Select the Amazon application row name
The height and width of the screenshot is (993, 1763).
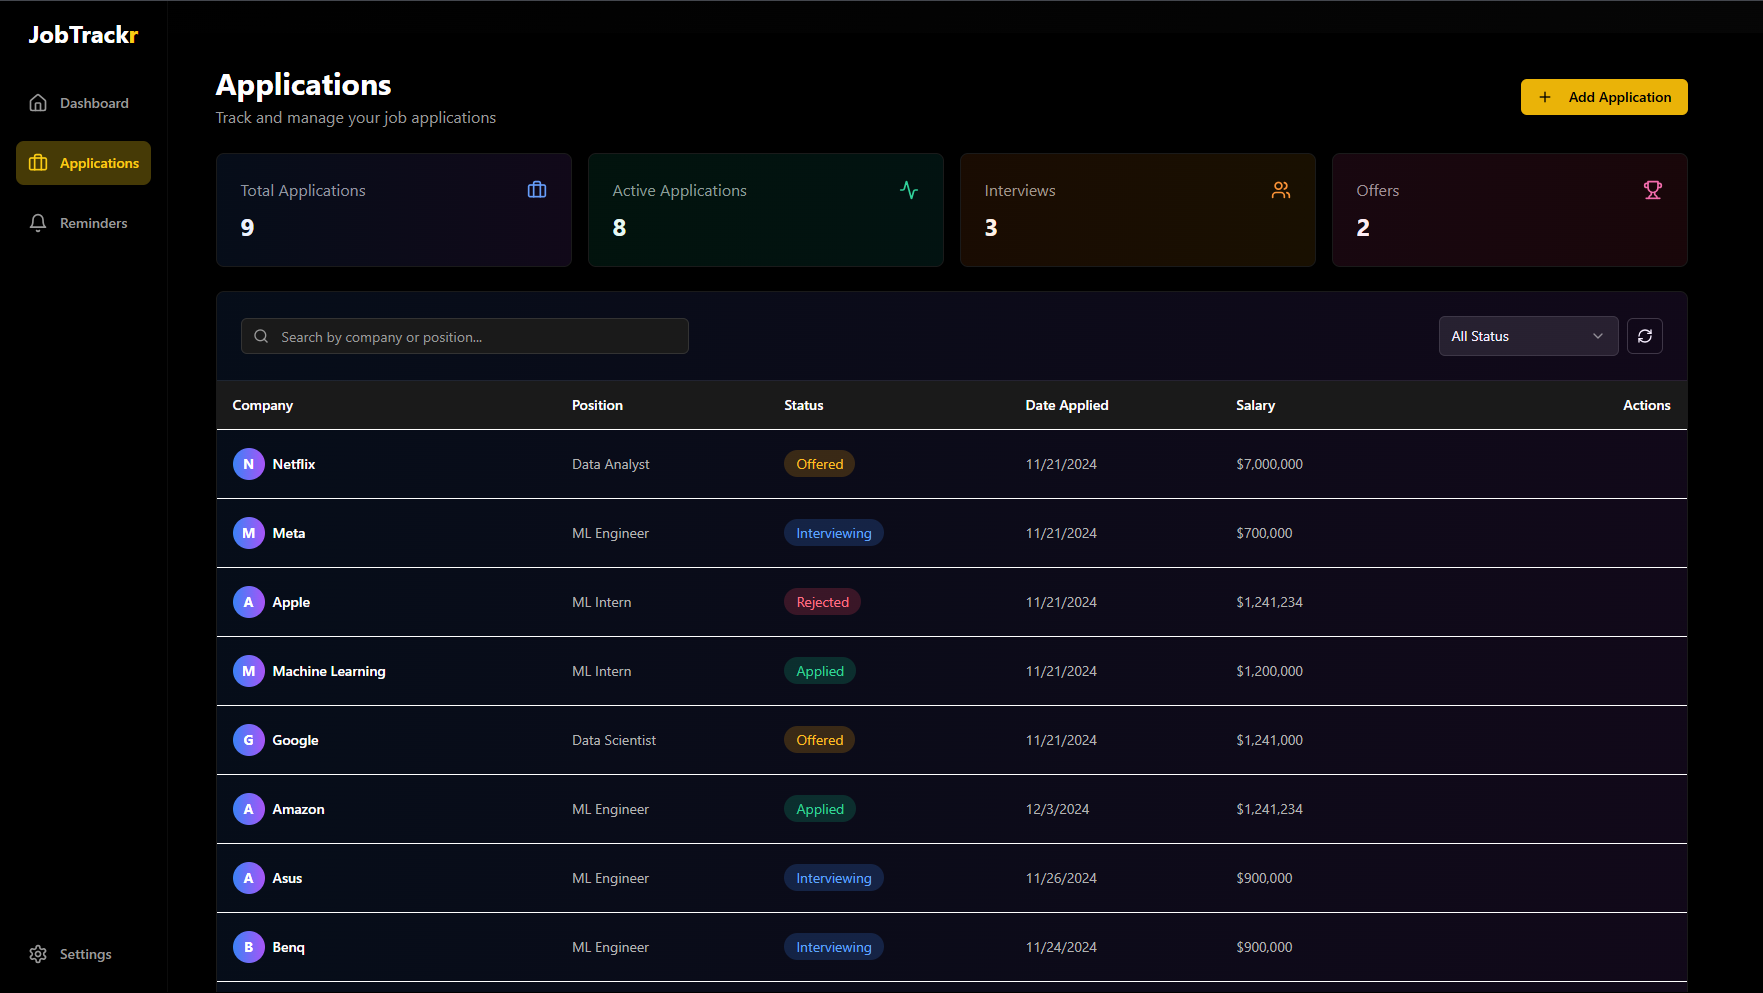[x=298, y=809]
